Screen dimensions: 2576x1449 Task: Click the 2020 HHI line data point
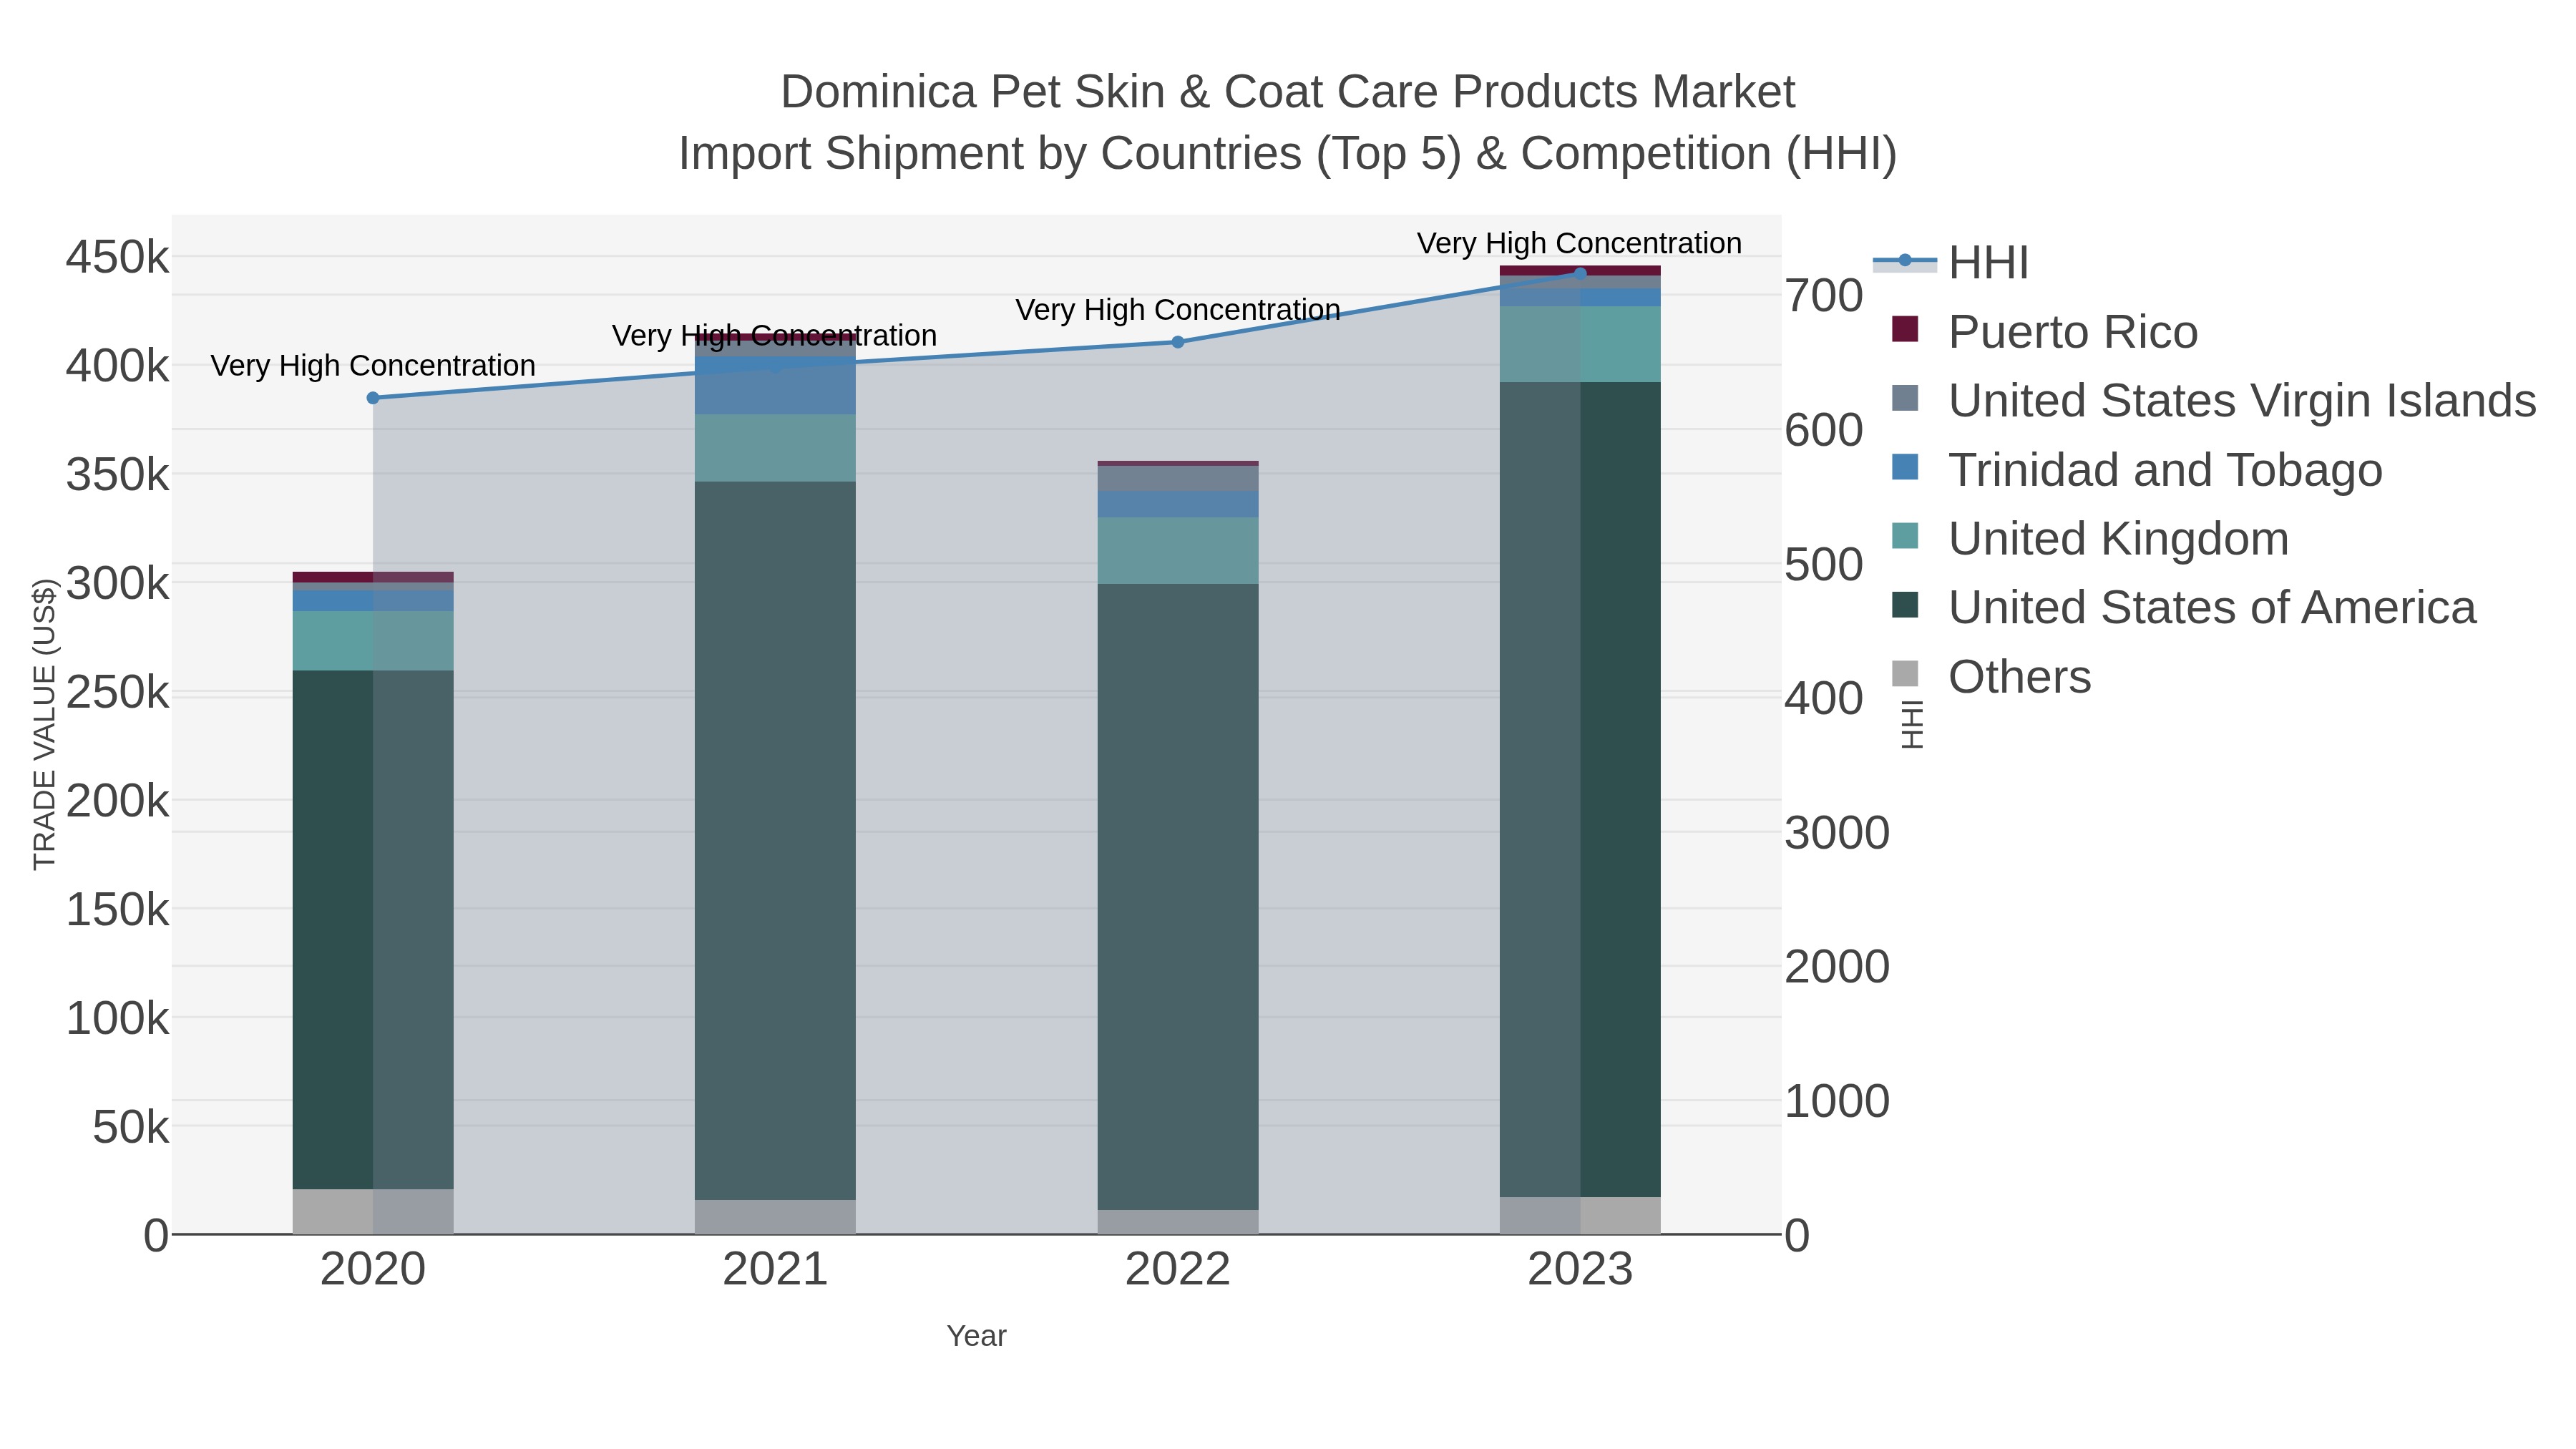coord(373,398)
